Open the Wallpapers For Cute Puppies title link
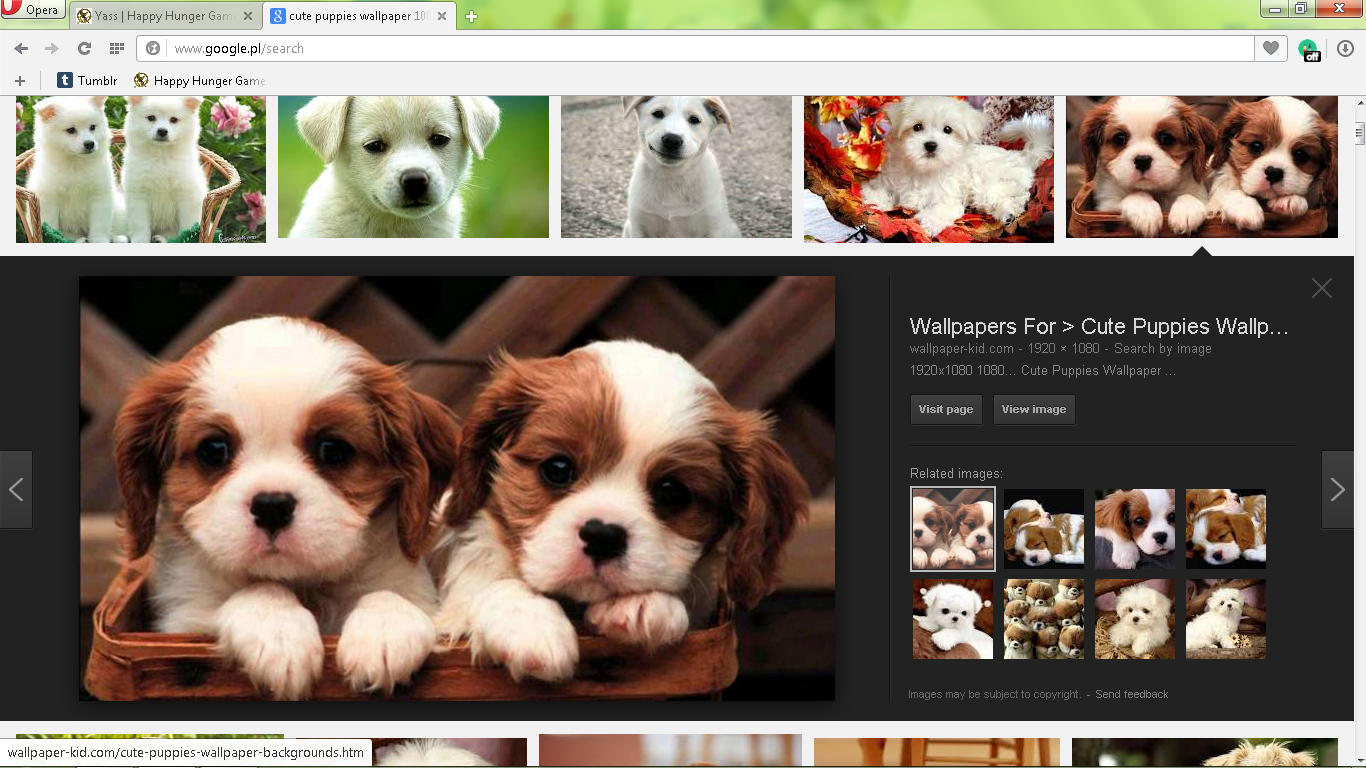Viewport: 1366px width, 768px height. tap(1099, 326)
